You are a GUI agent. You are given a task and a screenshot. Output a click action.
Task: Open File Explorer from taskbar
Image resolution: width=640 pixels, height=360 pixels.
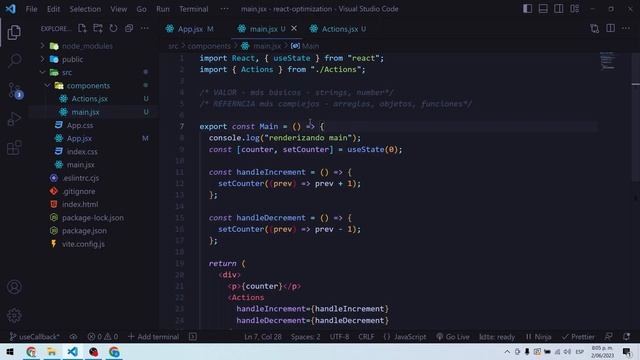tap(52, 351)
